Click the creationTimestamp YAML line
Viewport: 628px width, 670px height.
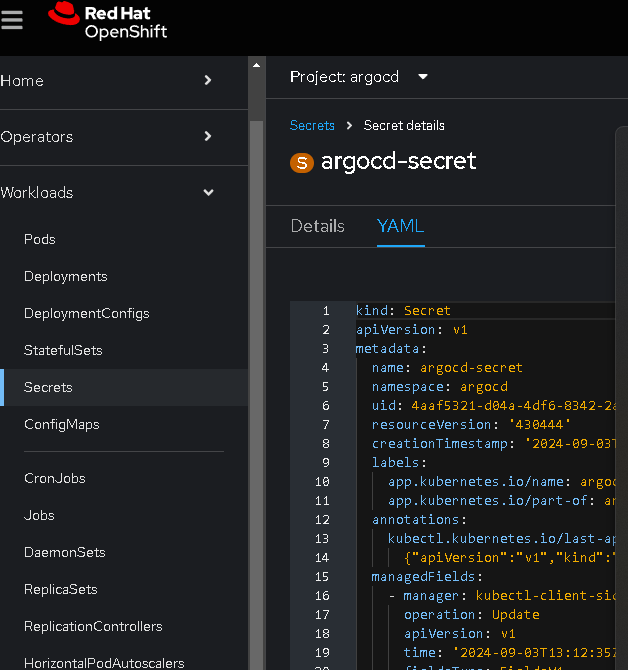[493, 444]
